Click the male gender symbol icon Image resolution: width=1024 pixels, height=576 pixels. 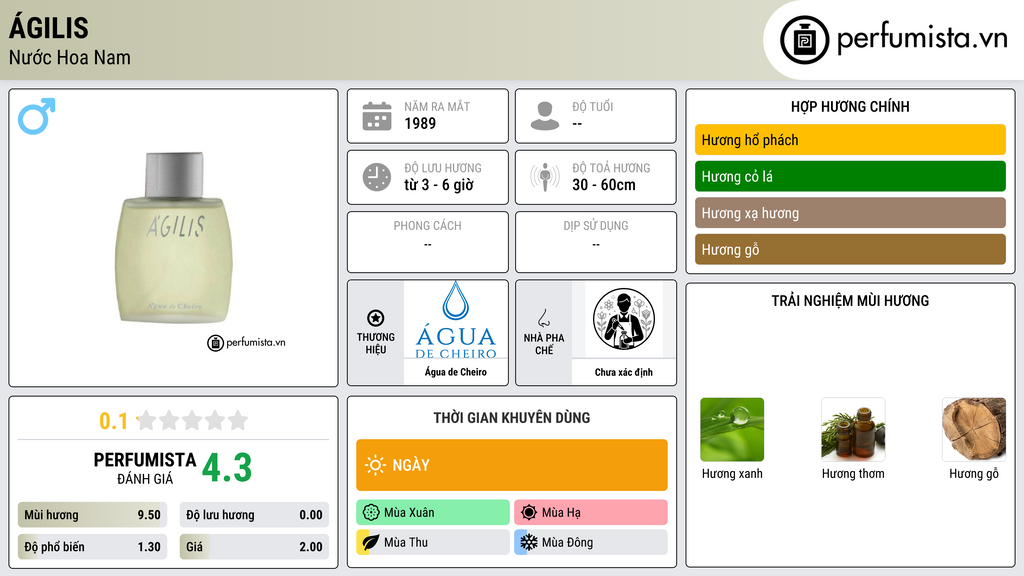tap(37, 116)
